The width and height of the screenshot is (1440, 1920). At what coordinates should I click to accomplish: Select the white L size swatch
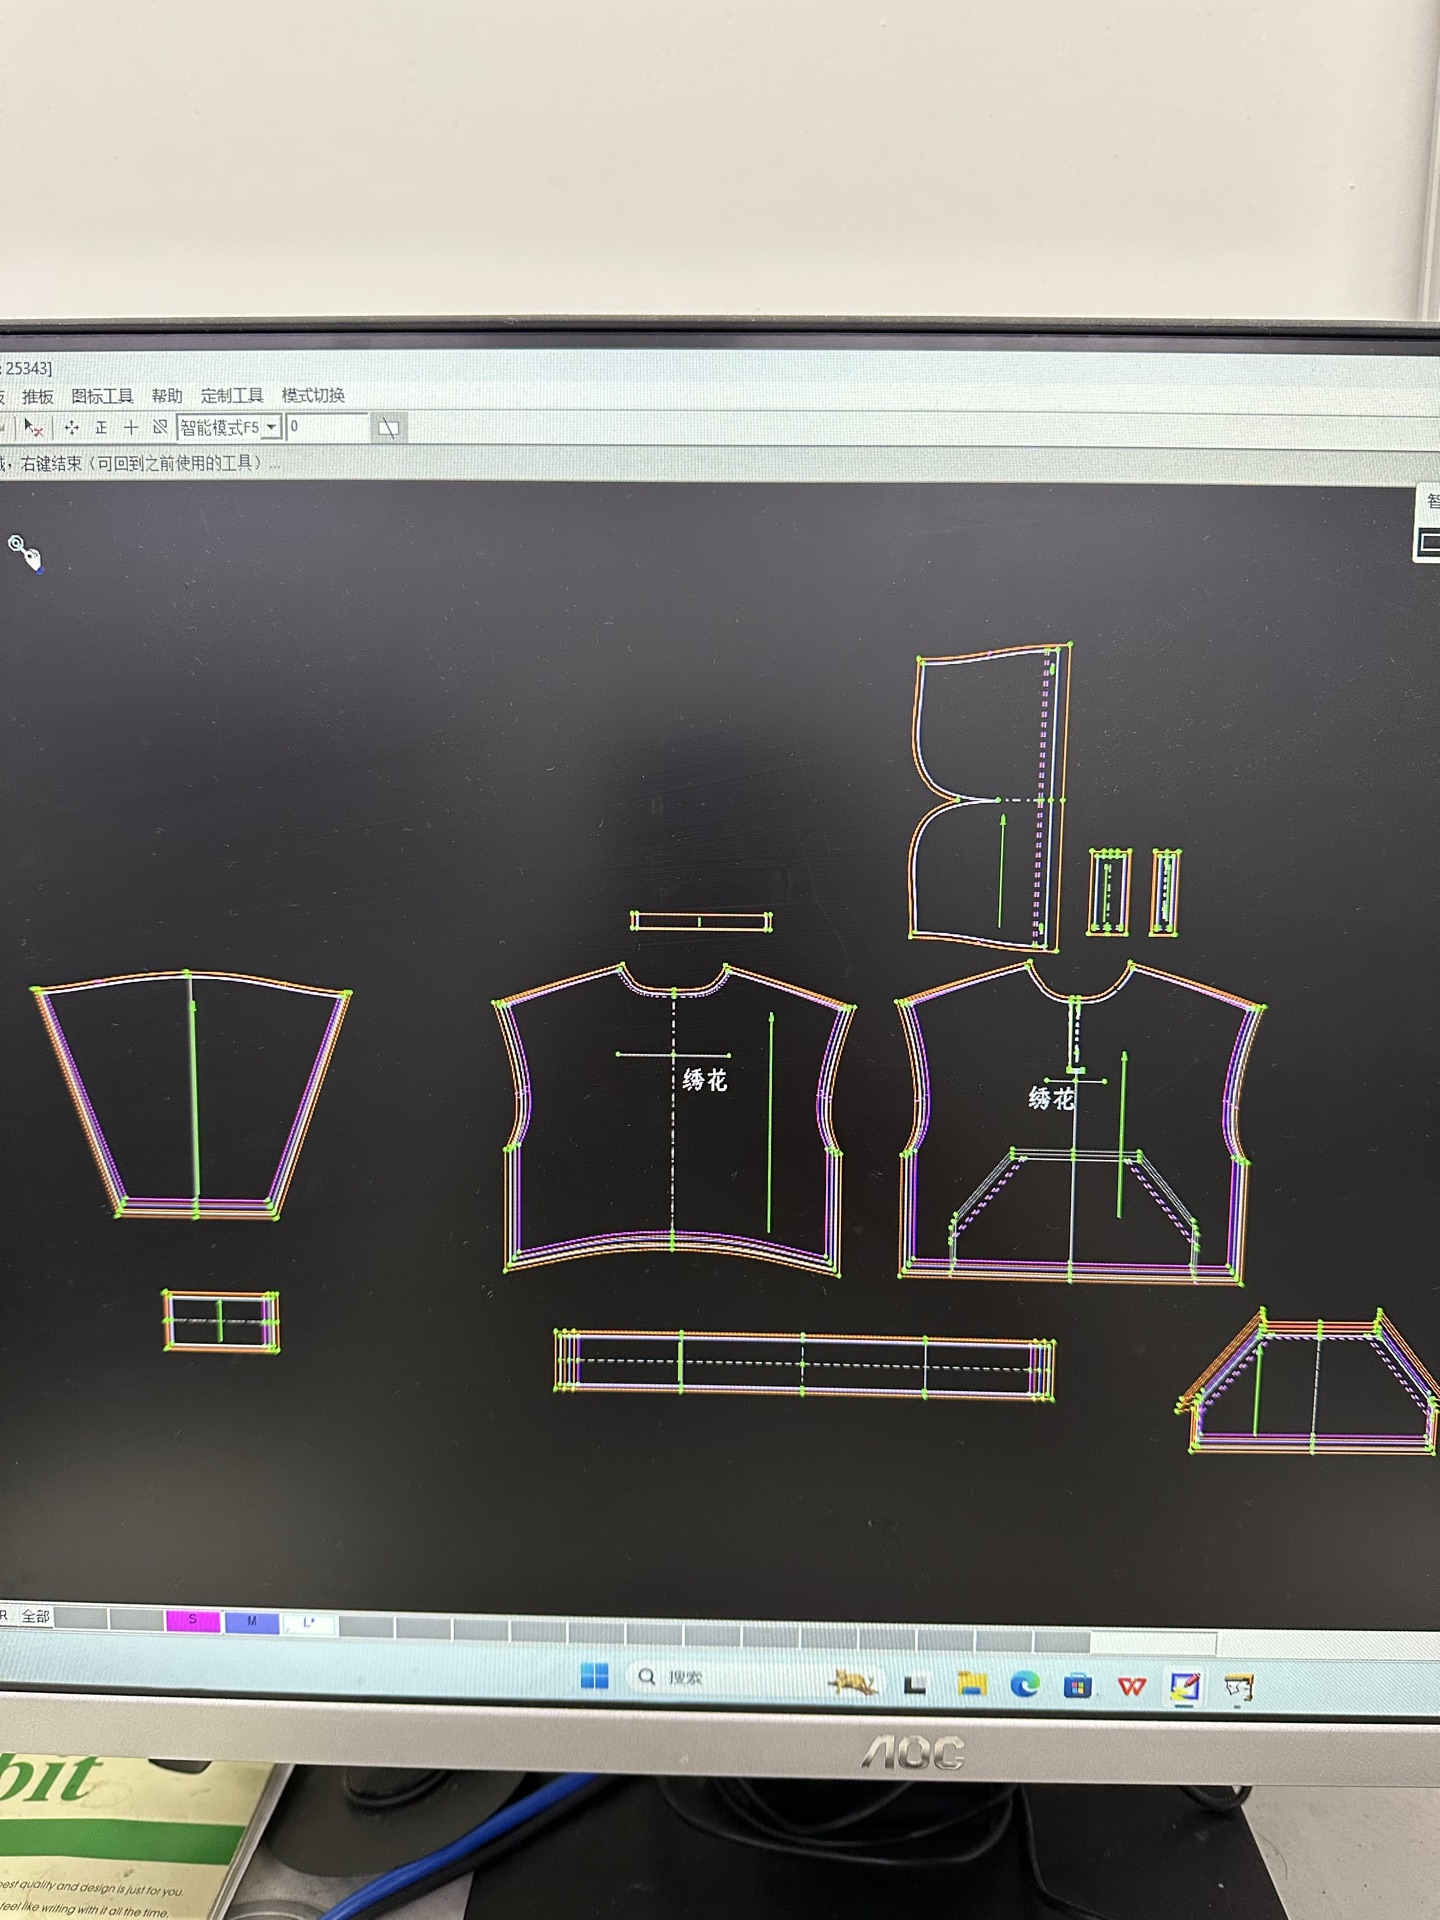coord(308,1623)
